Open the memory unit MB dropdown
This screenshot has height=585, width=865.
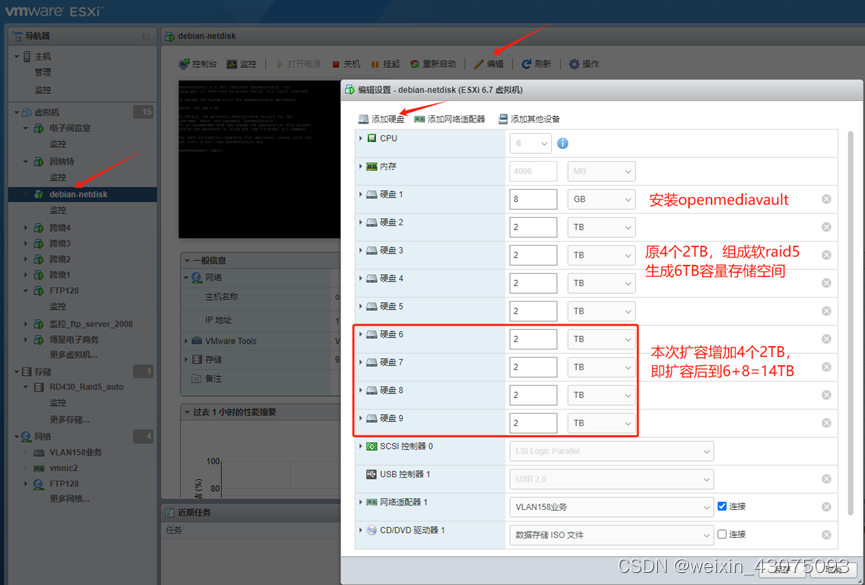(x=601, y=171)
